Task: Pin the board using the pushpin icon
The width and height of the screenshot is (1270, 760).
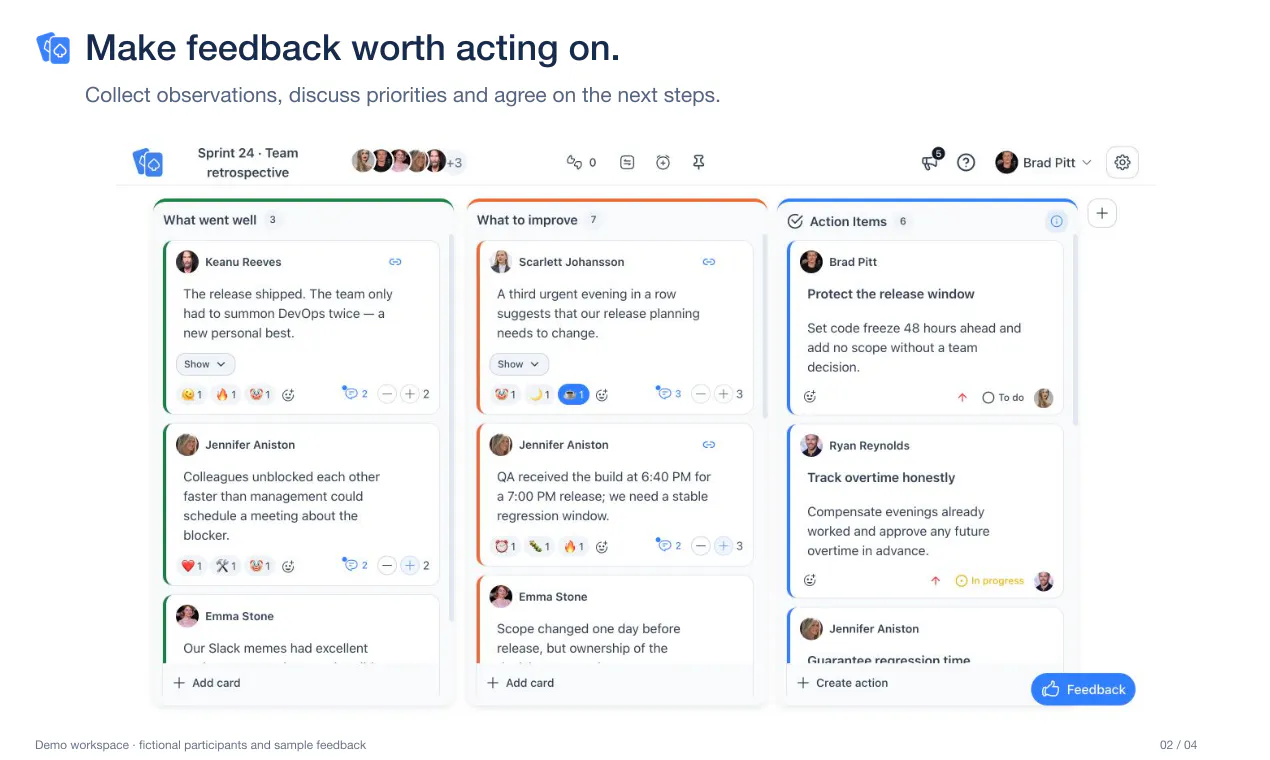Action: 699,162
